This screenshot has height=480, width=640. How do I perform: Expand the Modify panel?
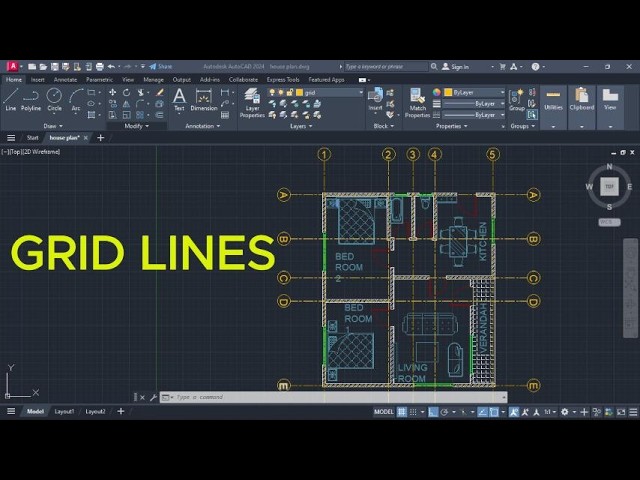point(136,126)
